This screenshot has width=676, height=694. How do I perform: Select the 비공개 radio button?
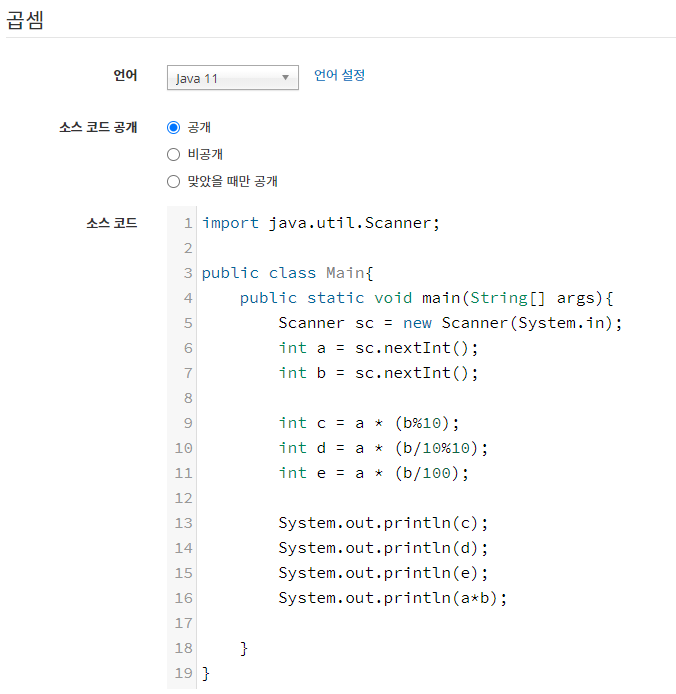coord(174,154)
